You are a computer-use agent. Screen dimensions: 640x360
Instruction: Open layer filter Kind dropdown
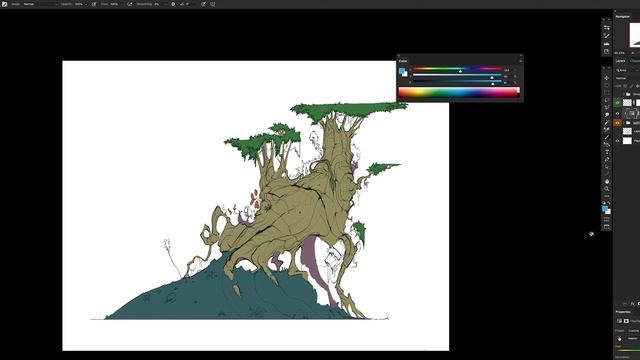pos(627,70)
